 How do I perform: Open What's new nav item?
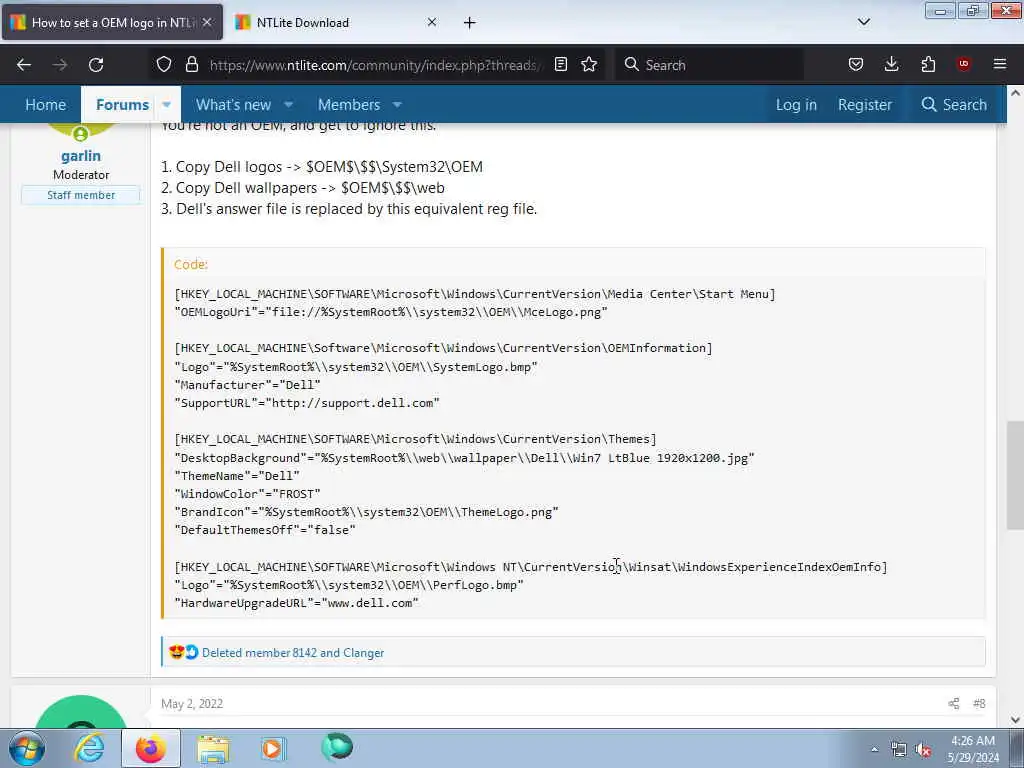click(x=233, y=104)
